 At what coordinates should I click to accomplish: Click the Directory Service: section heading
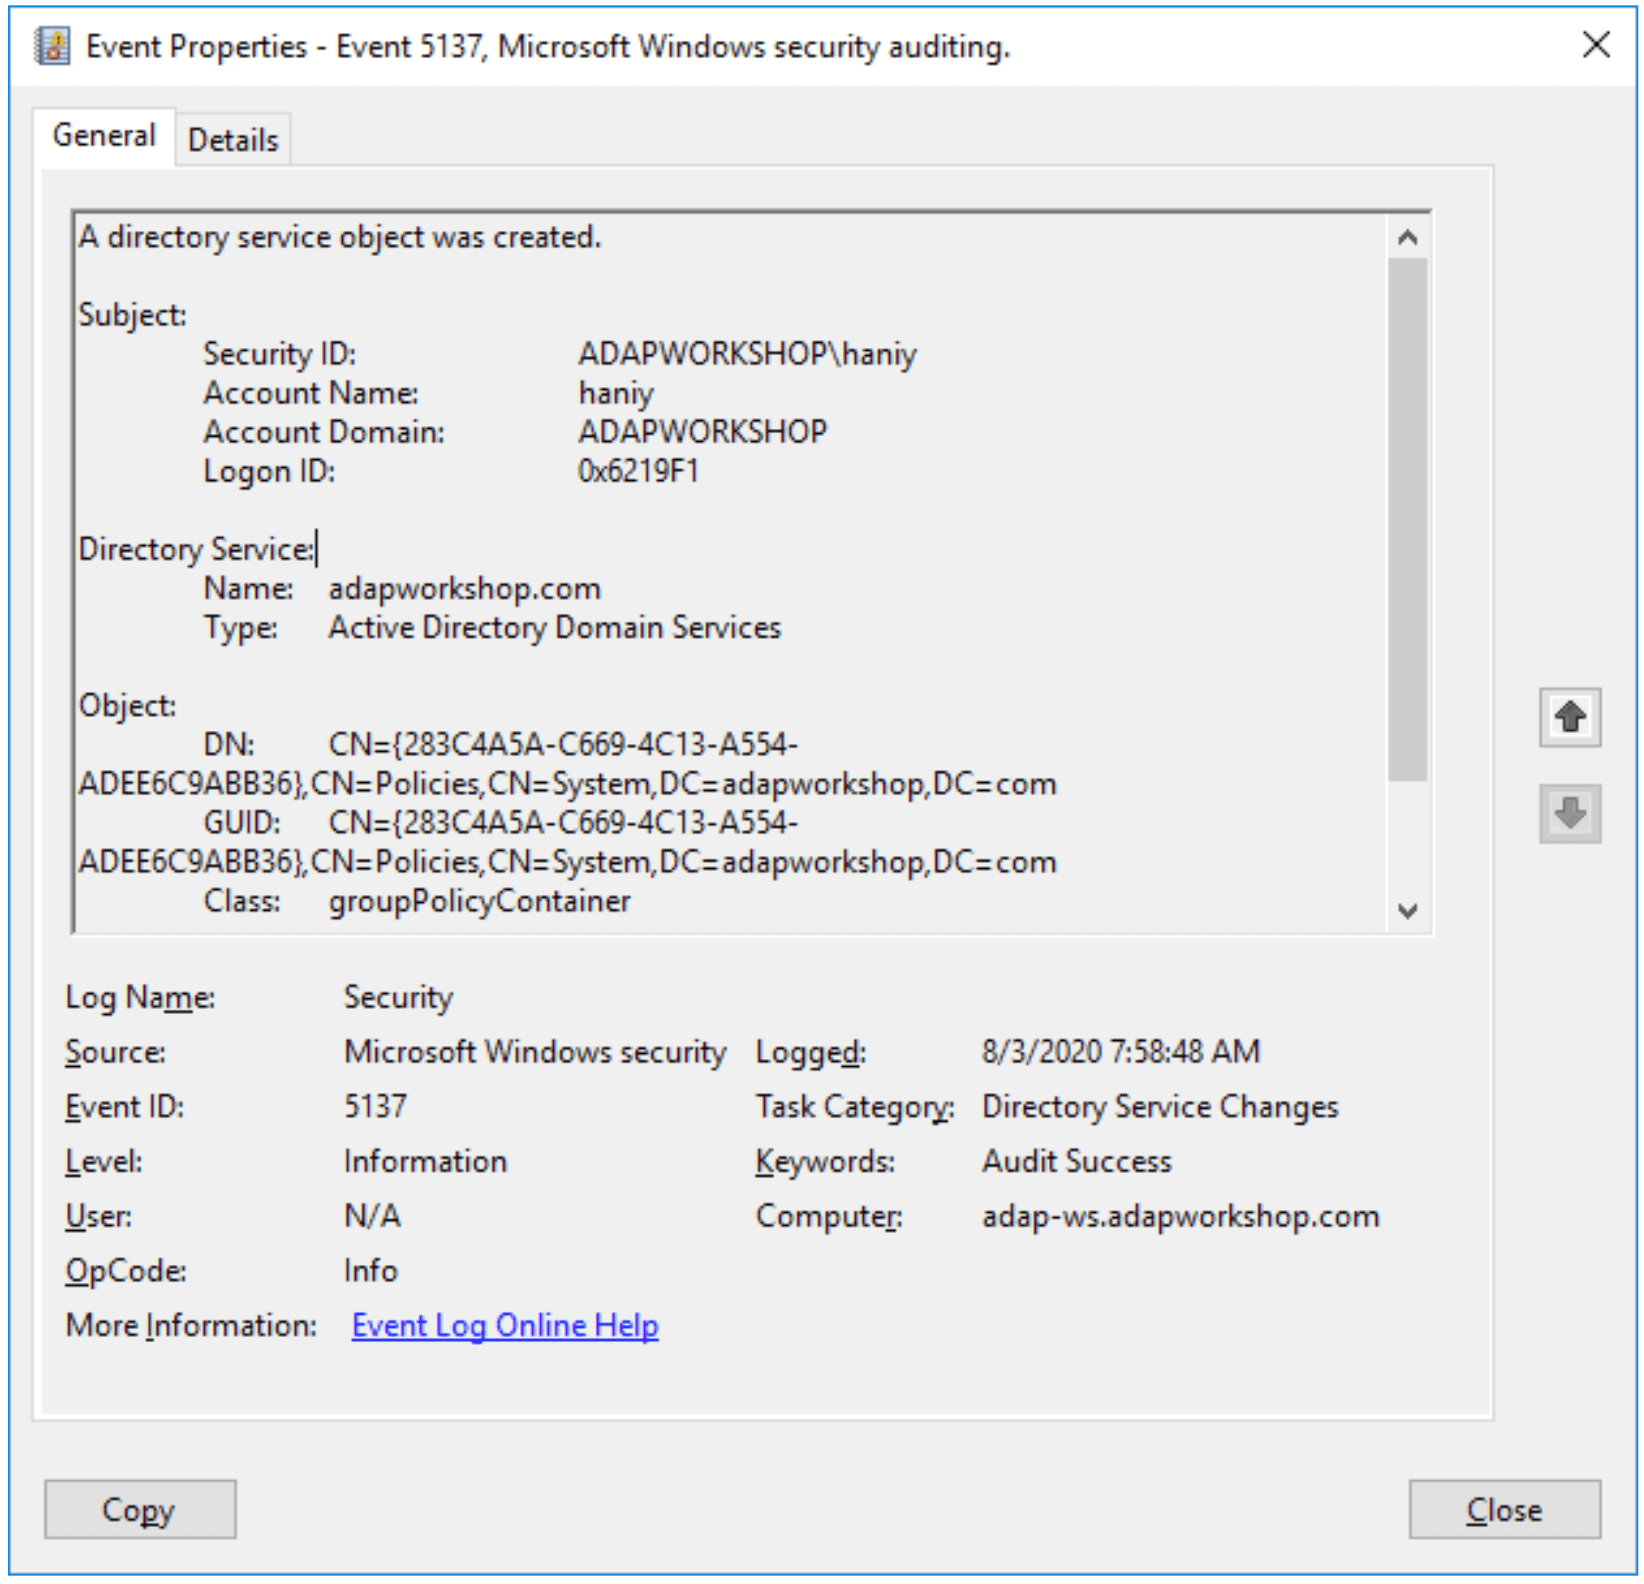coord(196,549)
